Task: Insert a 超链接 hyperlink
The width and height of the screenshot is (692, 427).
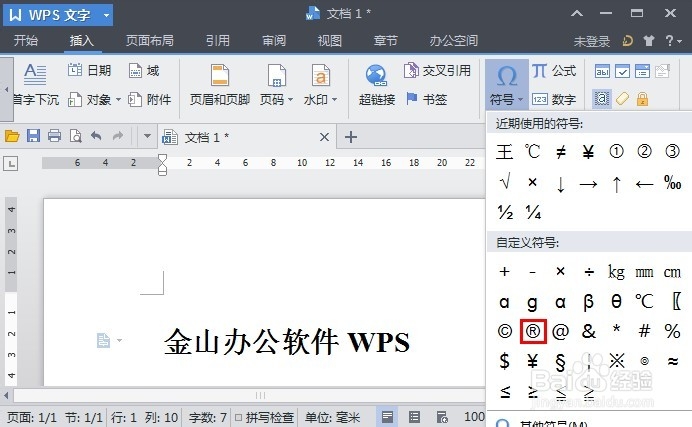Action: pyautogui.click(x=376, y=86)
